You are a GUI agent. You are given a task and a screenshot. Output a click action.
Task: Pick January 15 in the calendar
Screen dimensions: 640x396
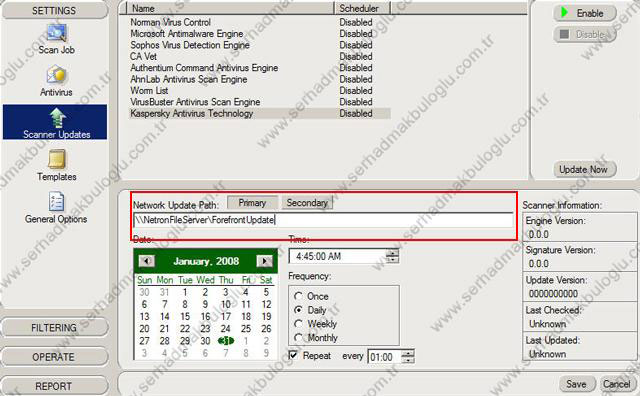[185, 316]
